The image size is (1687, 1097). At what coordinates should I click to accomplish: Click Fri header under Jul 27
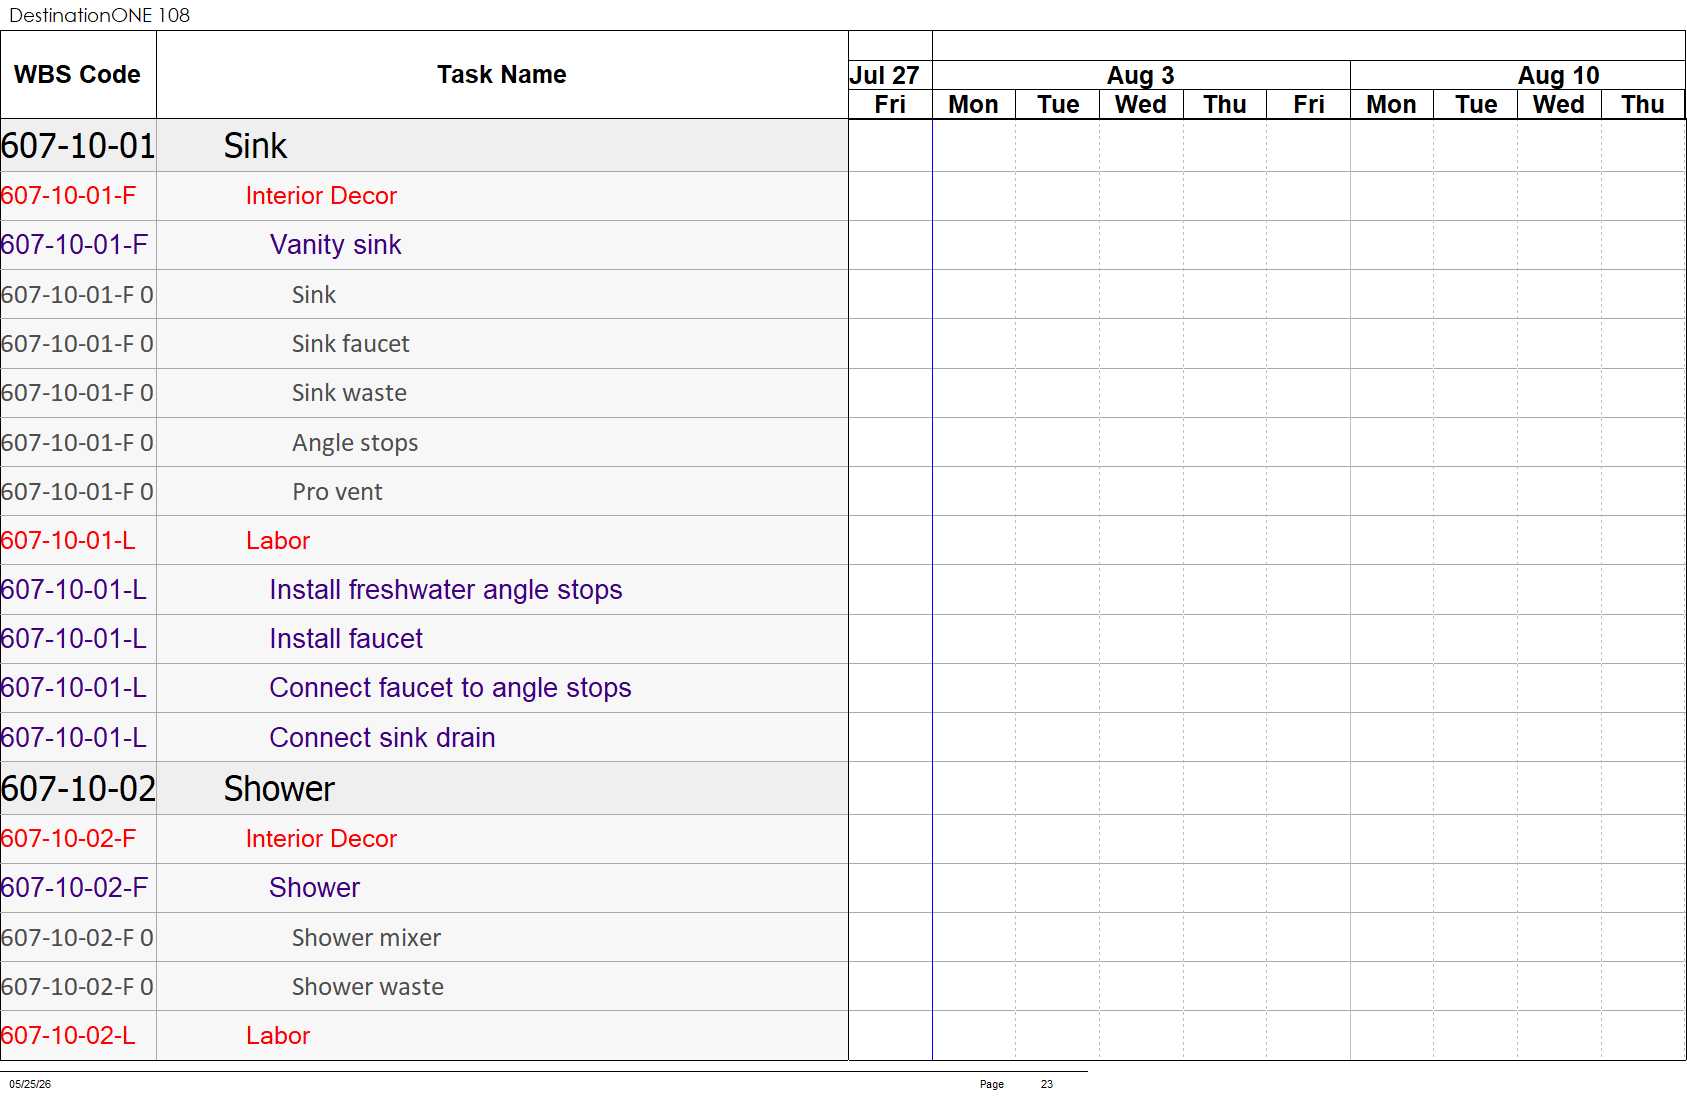[x=890, y=105]
